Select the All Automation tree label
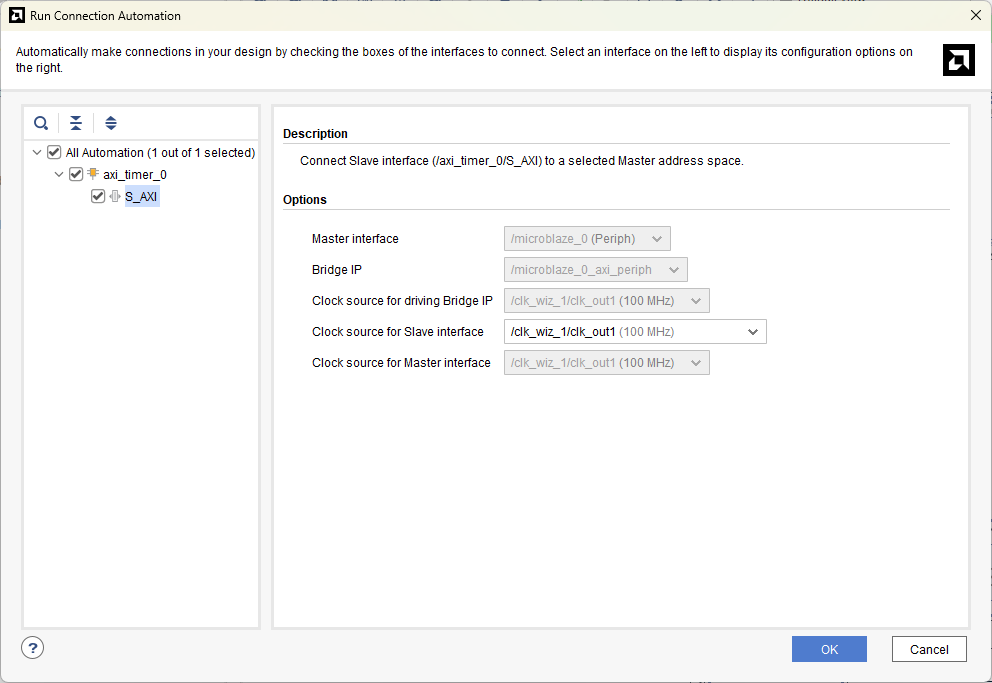The height and width of the screenshot is (683, 992). pyautogui.click(x=160, y=152)
